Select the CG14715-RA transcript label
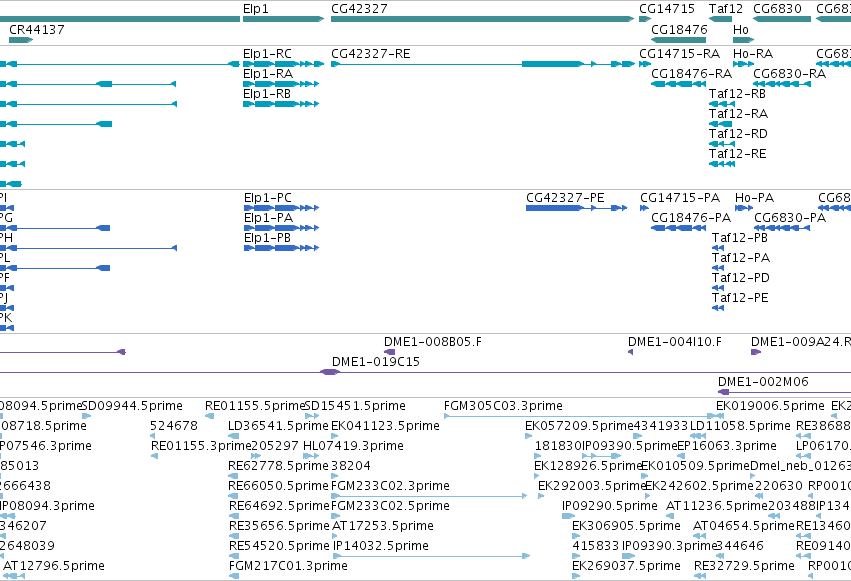This screenshot has height=581, width=851. (x=679, y=54)
